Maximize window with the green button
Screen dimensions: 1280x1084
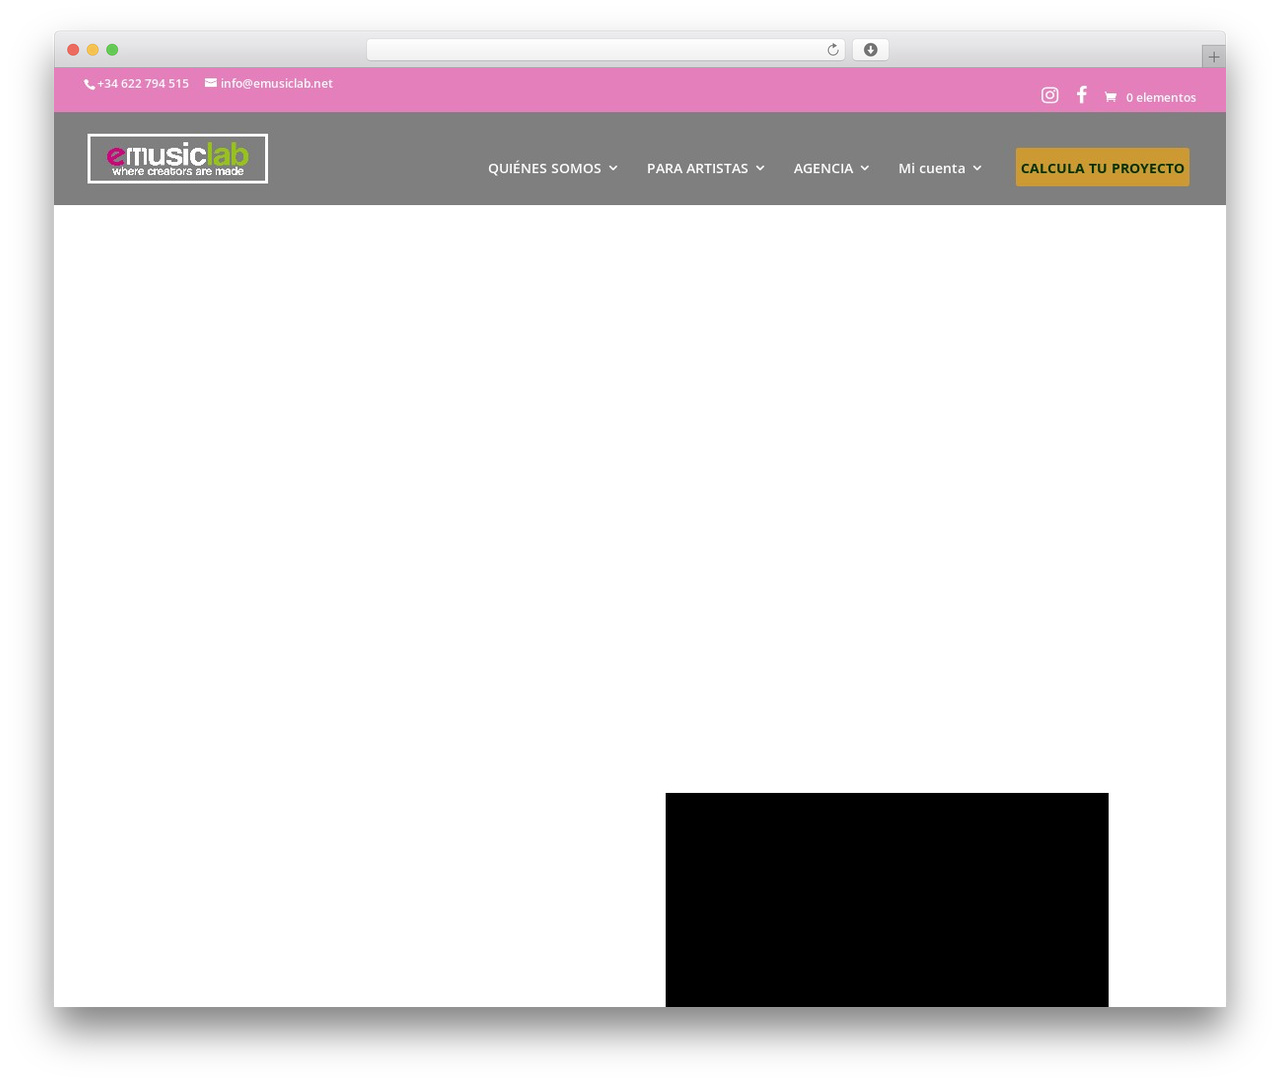click(x=112, y=50)
